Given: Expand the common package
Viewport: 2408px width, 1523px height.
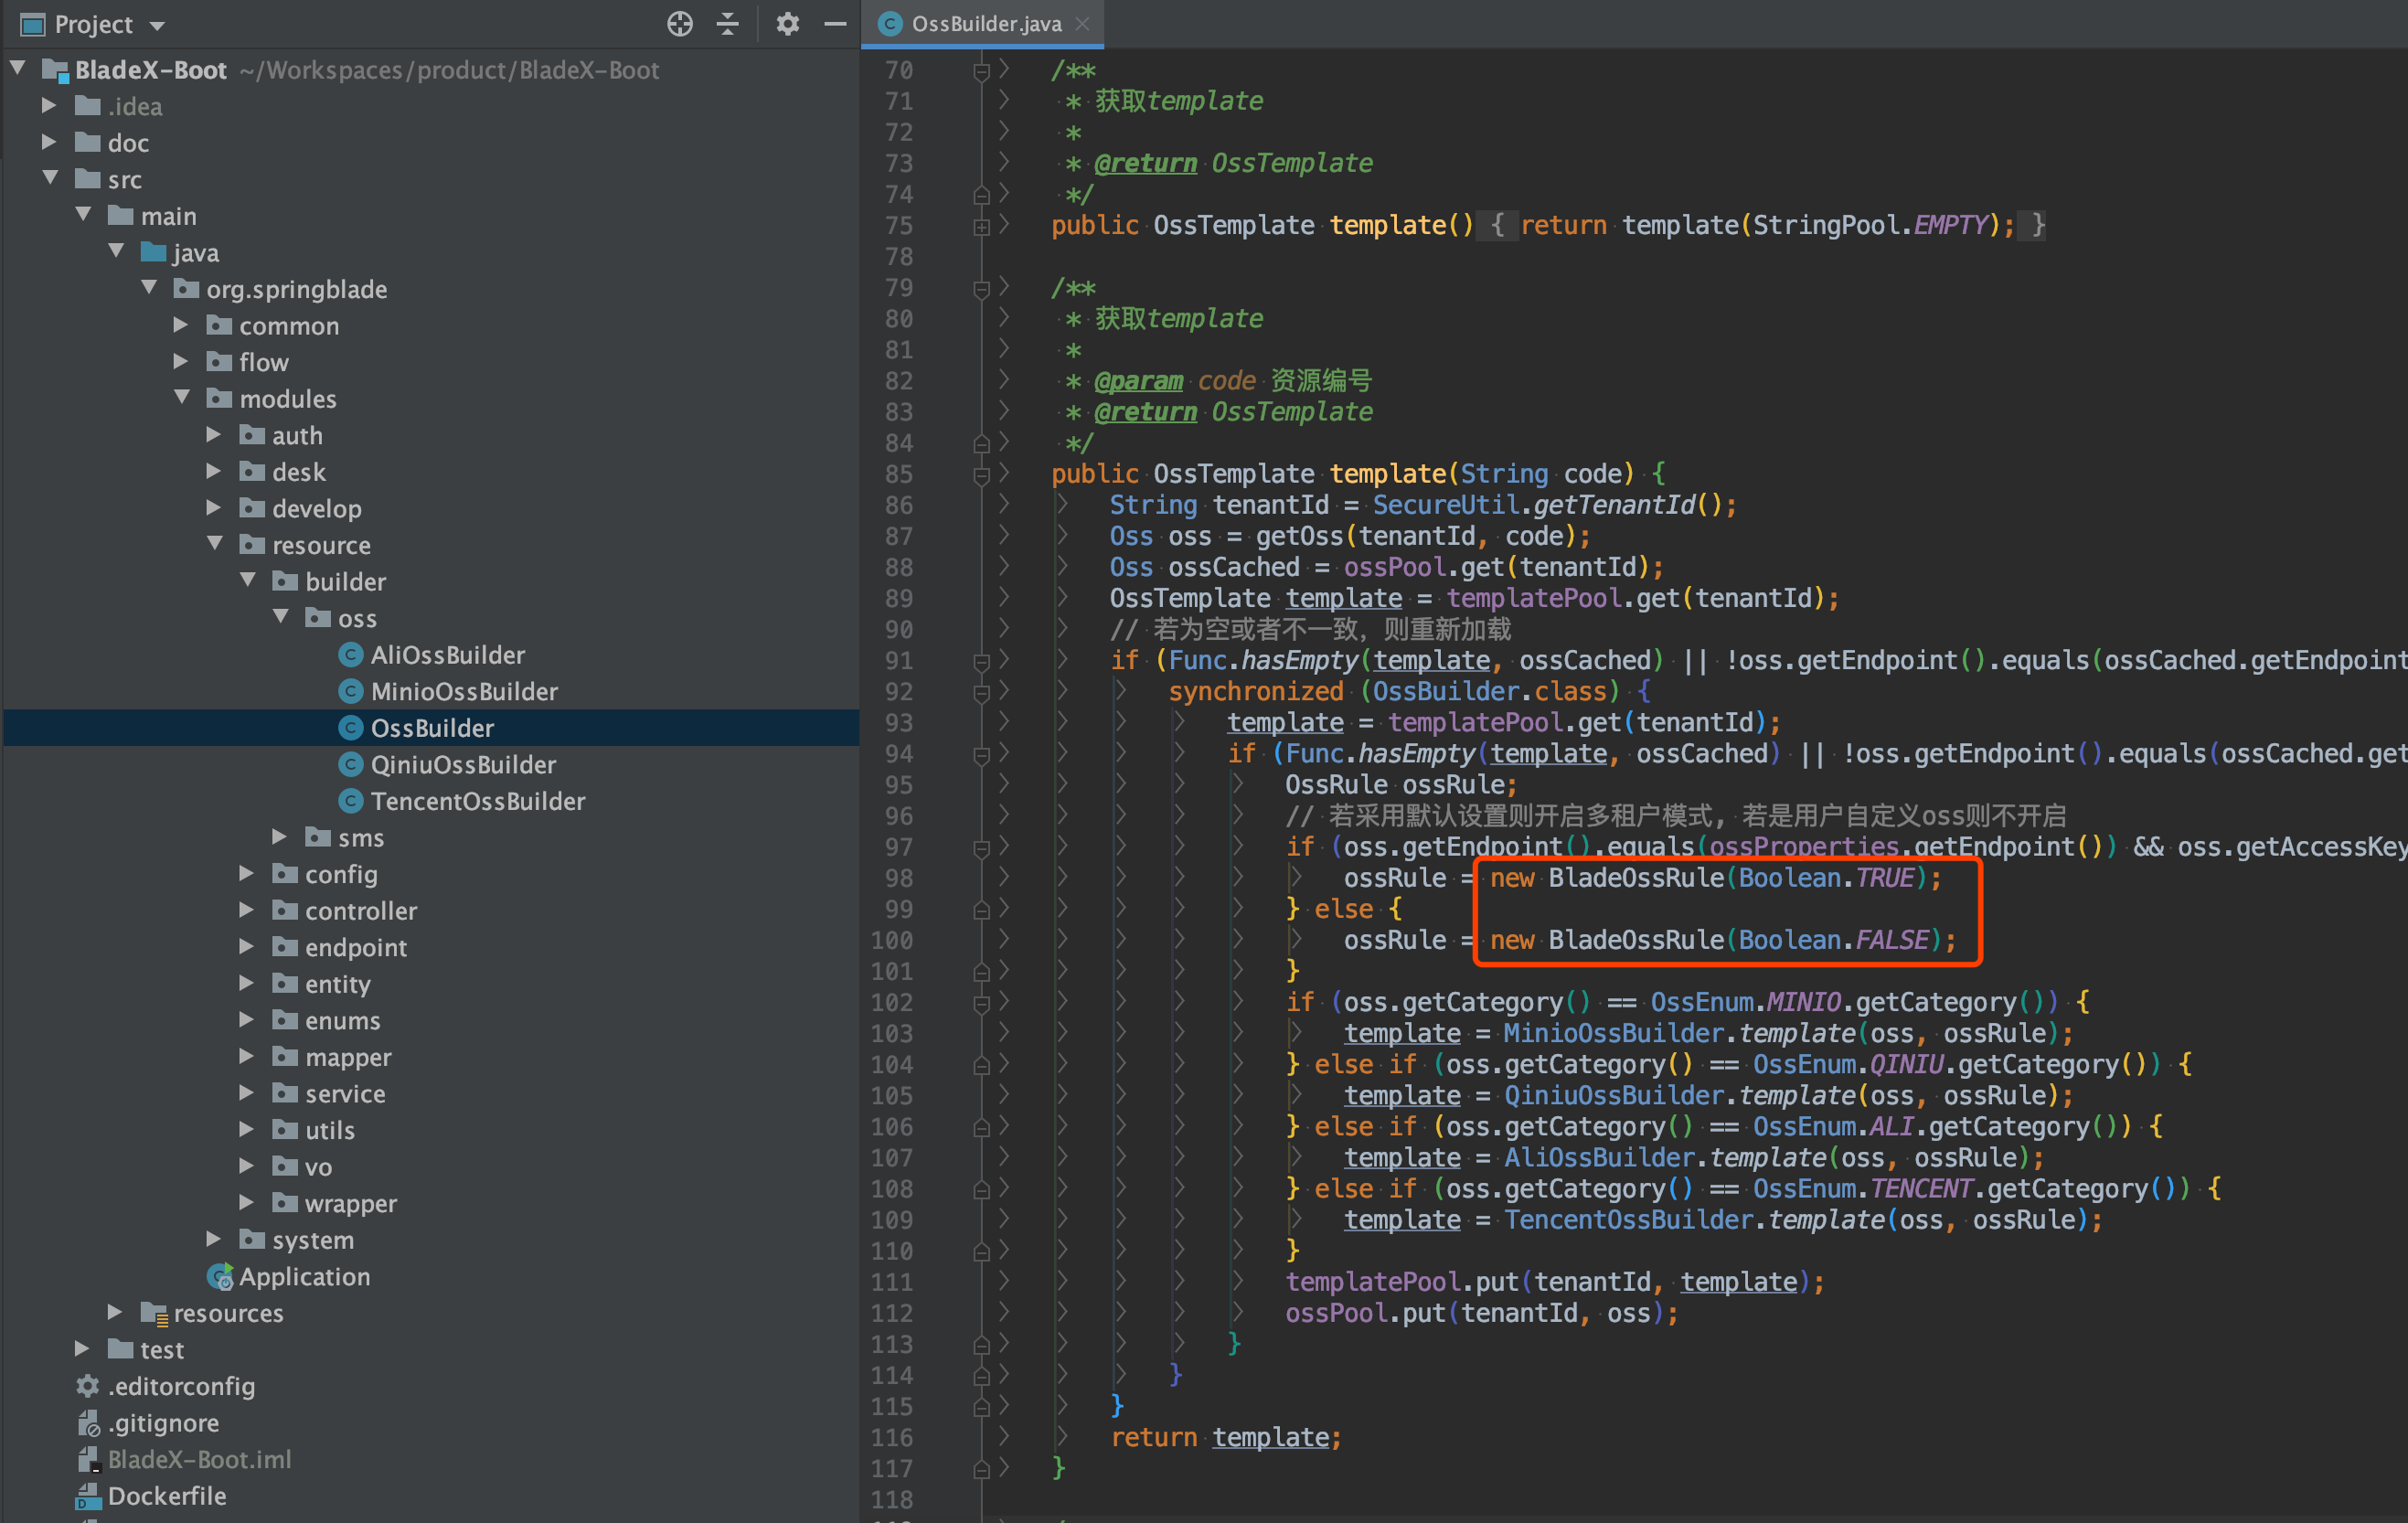Looking at the screenshot, I should 181,325.
